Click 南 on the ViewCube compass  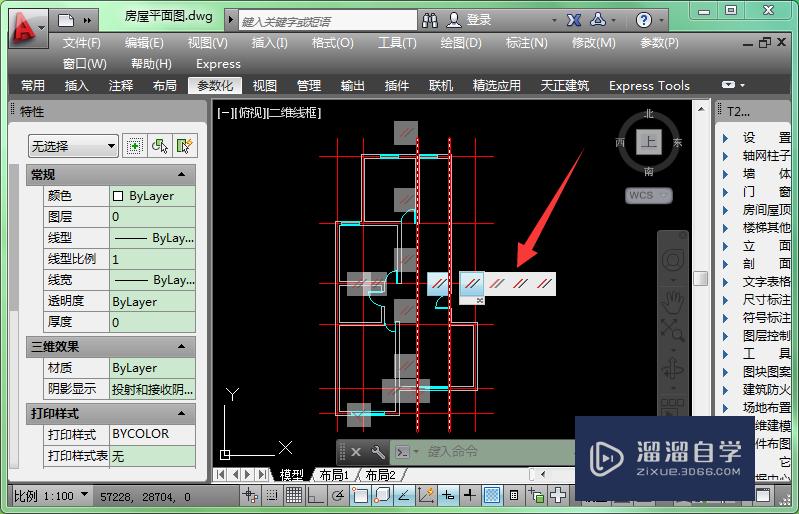648,171
